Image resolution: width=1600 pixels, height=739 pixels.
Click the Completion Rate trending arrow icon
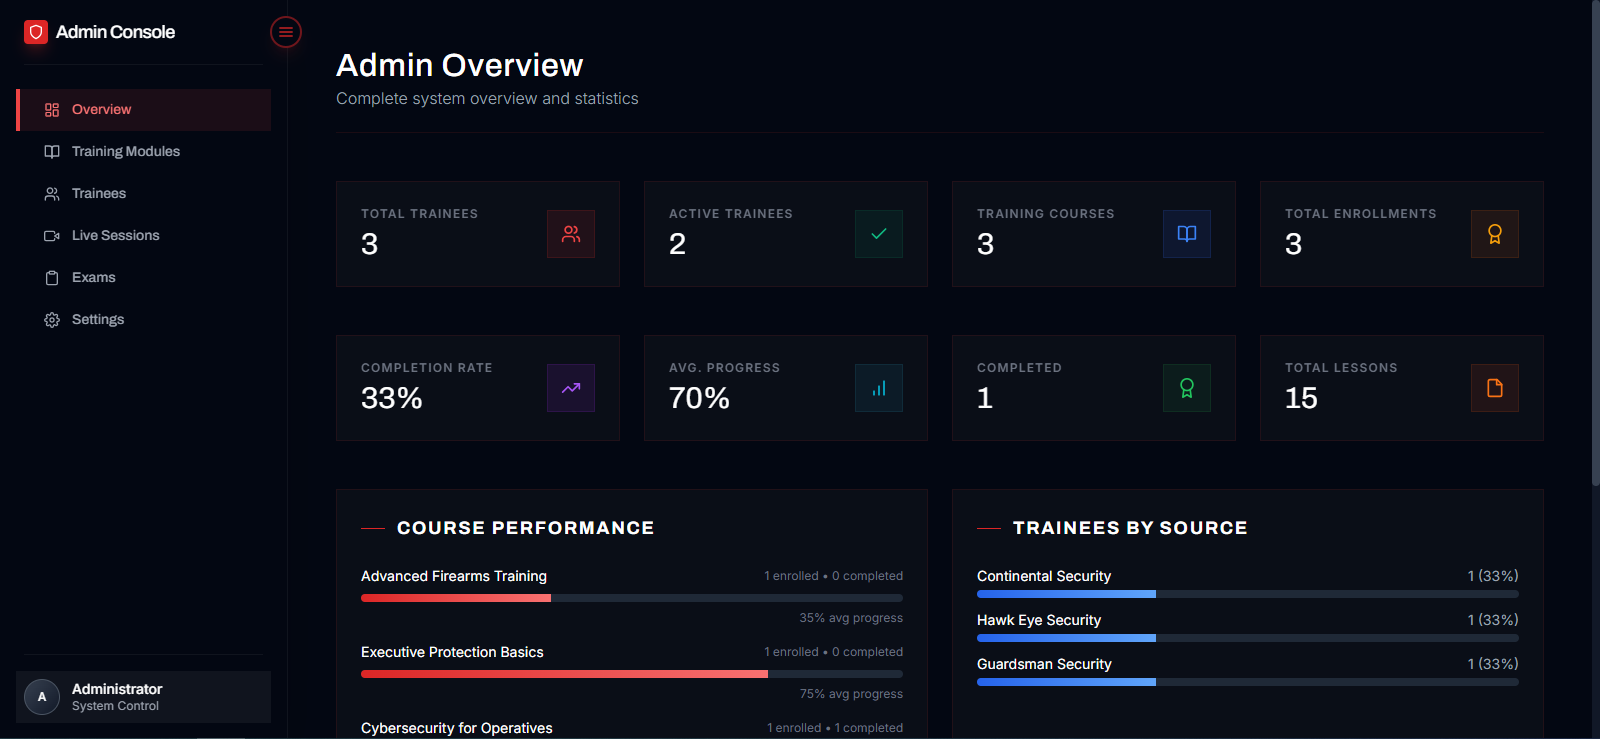571,388
